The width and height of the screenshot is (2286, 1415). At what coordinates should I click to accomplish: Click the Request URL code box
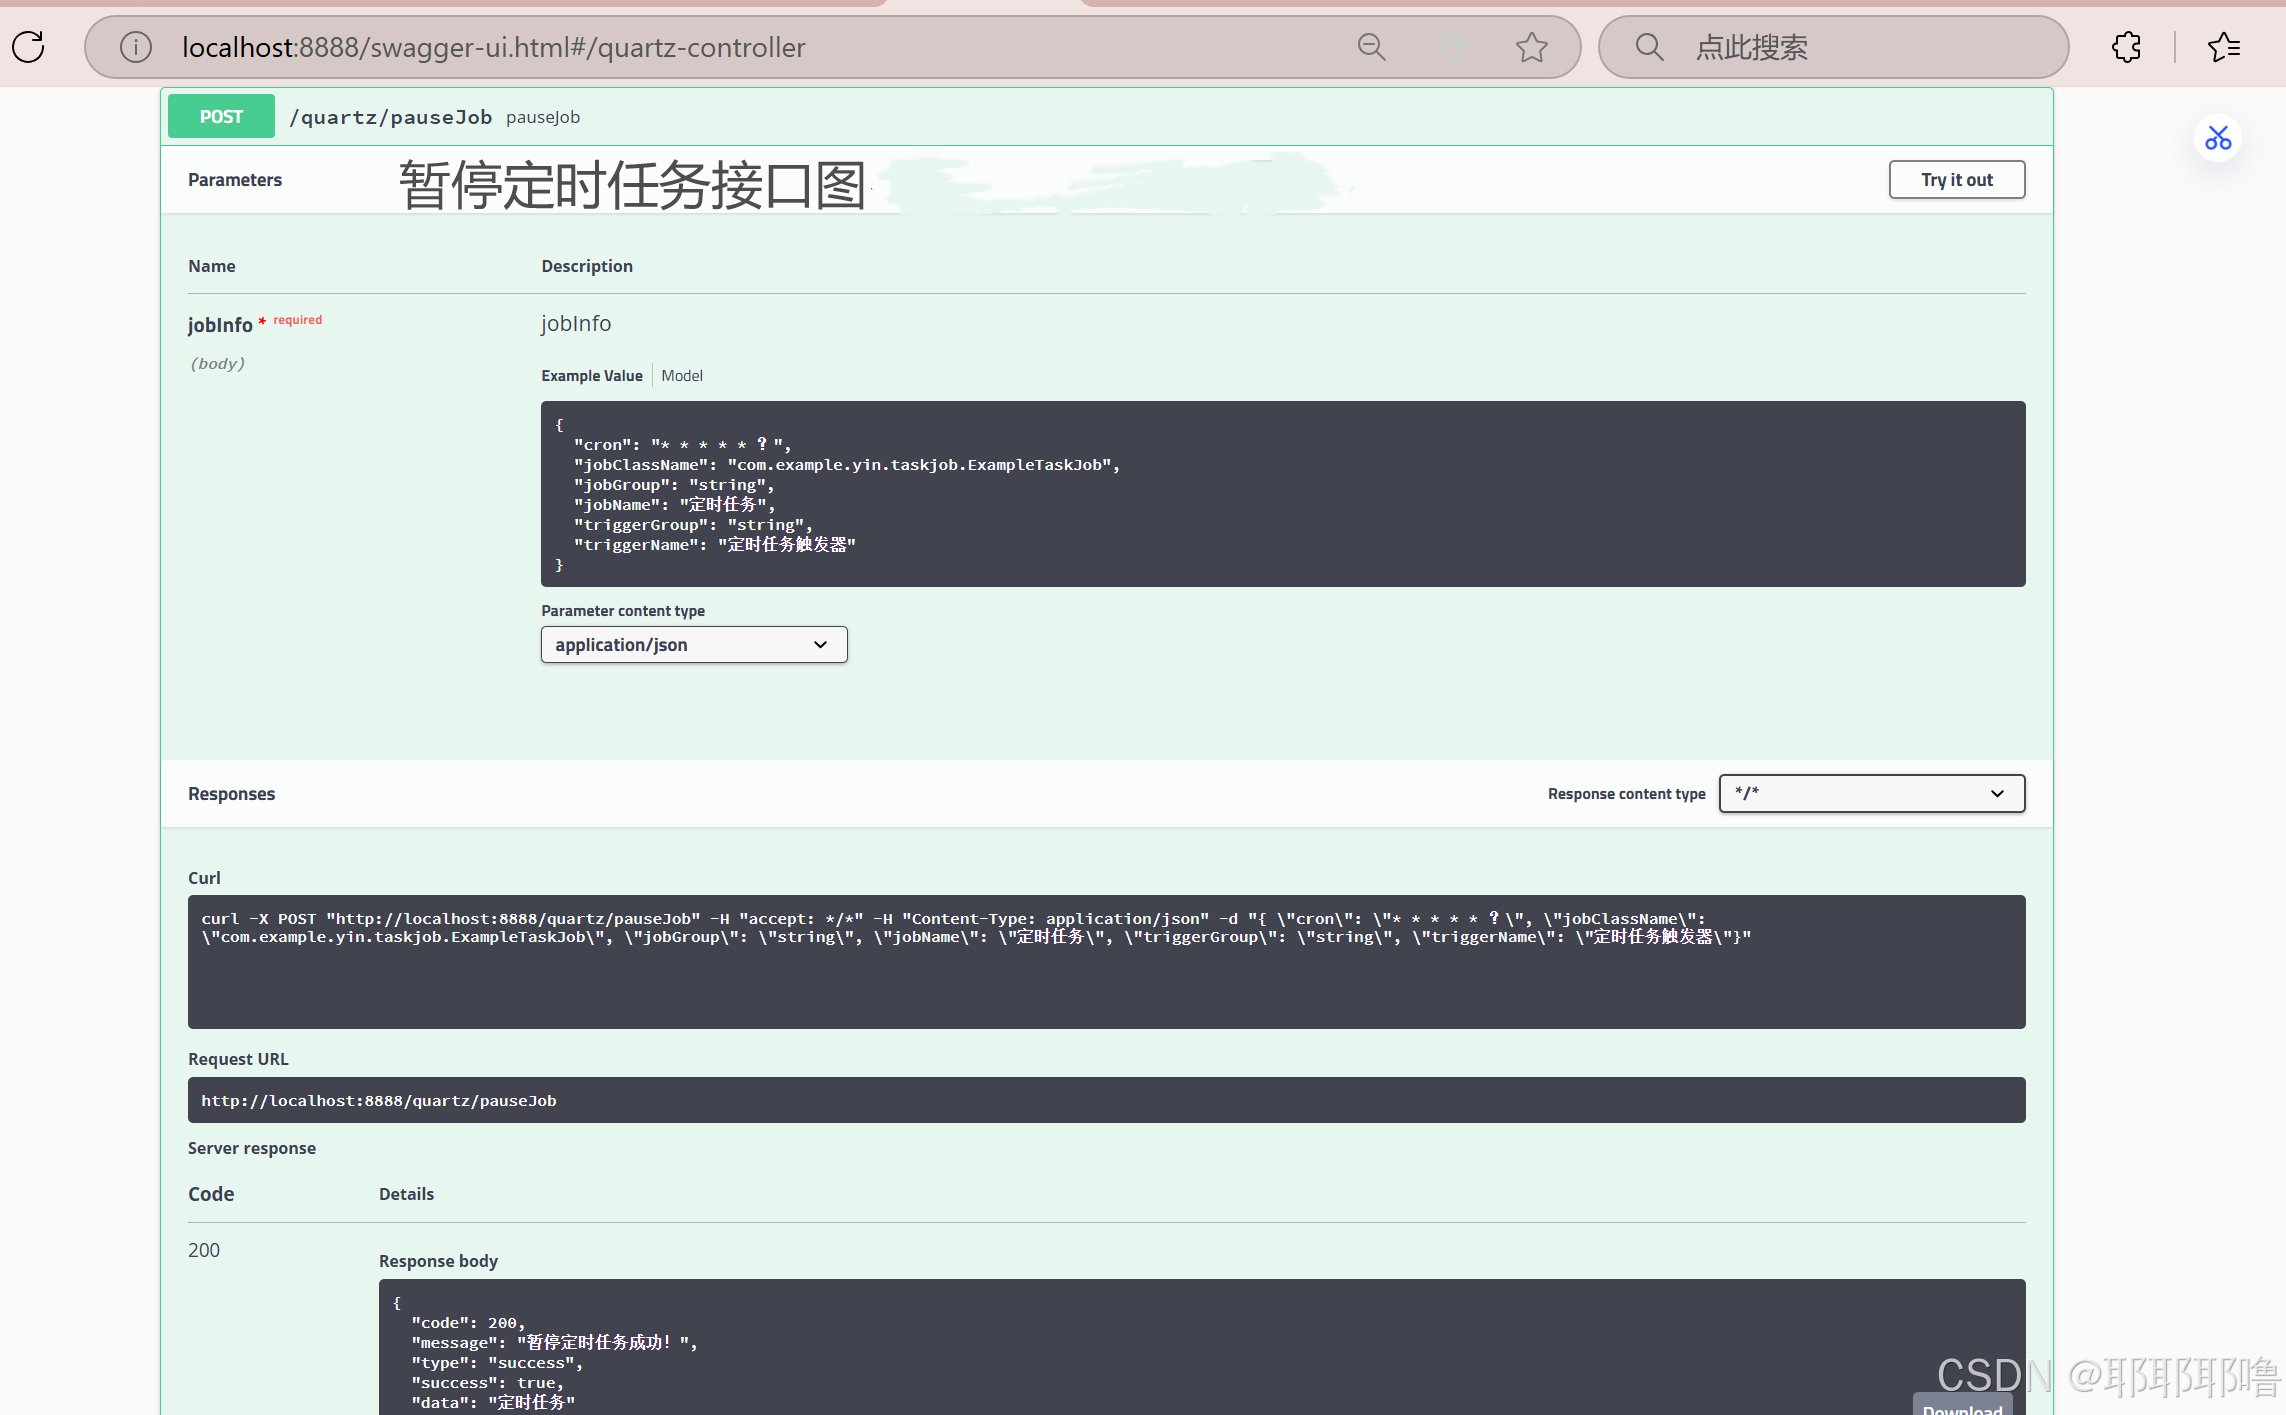point(1106,1100)
